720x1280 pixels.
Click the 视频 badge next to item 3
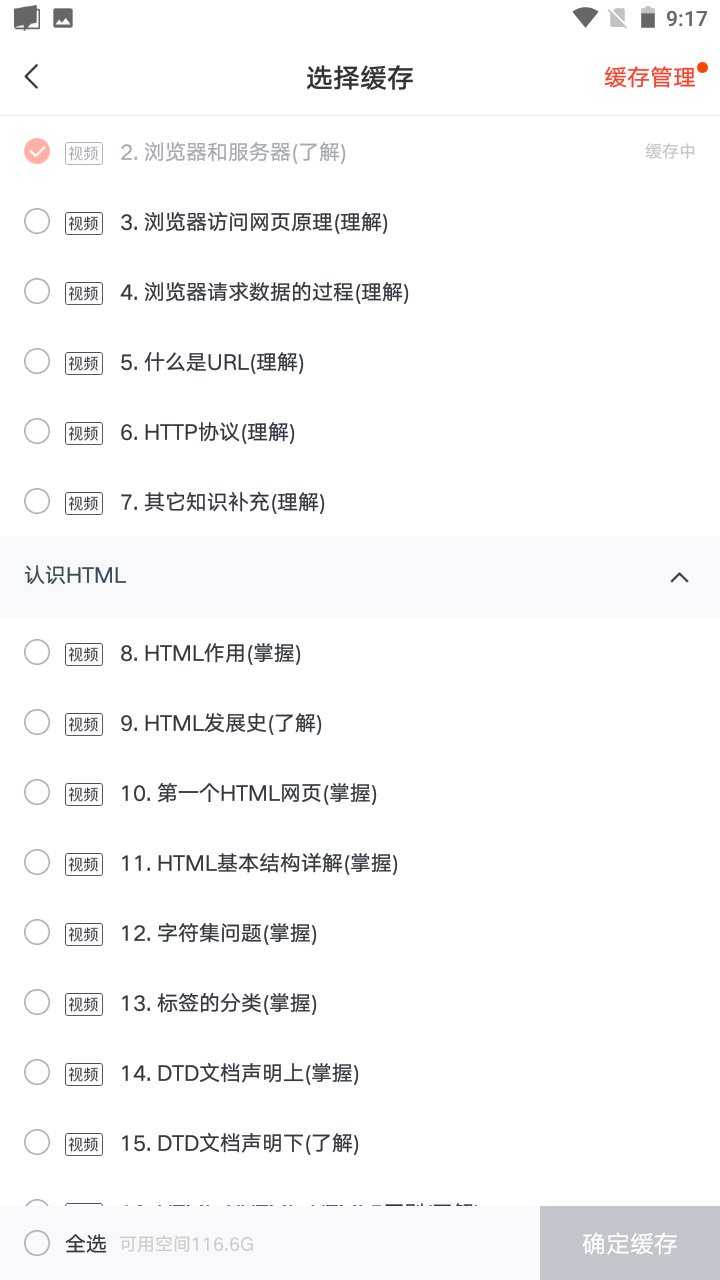point(83,223)
